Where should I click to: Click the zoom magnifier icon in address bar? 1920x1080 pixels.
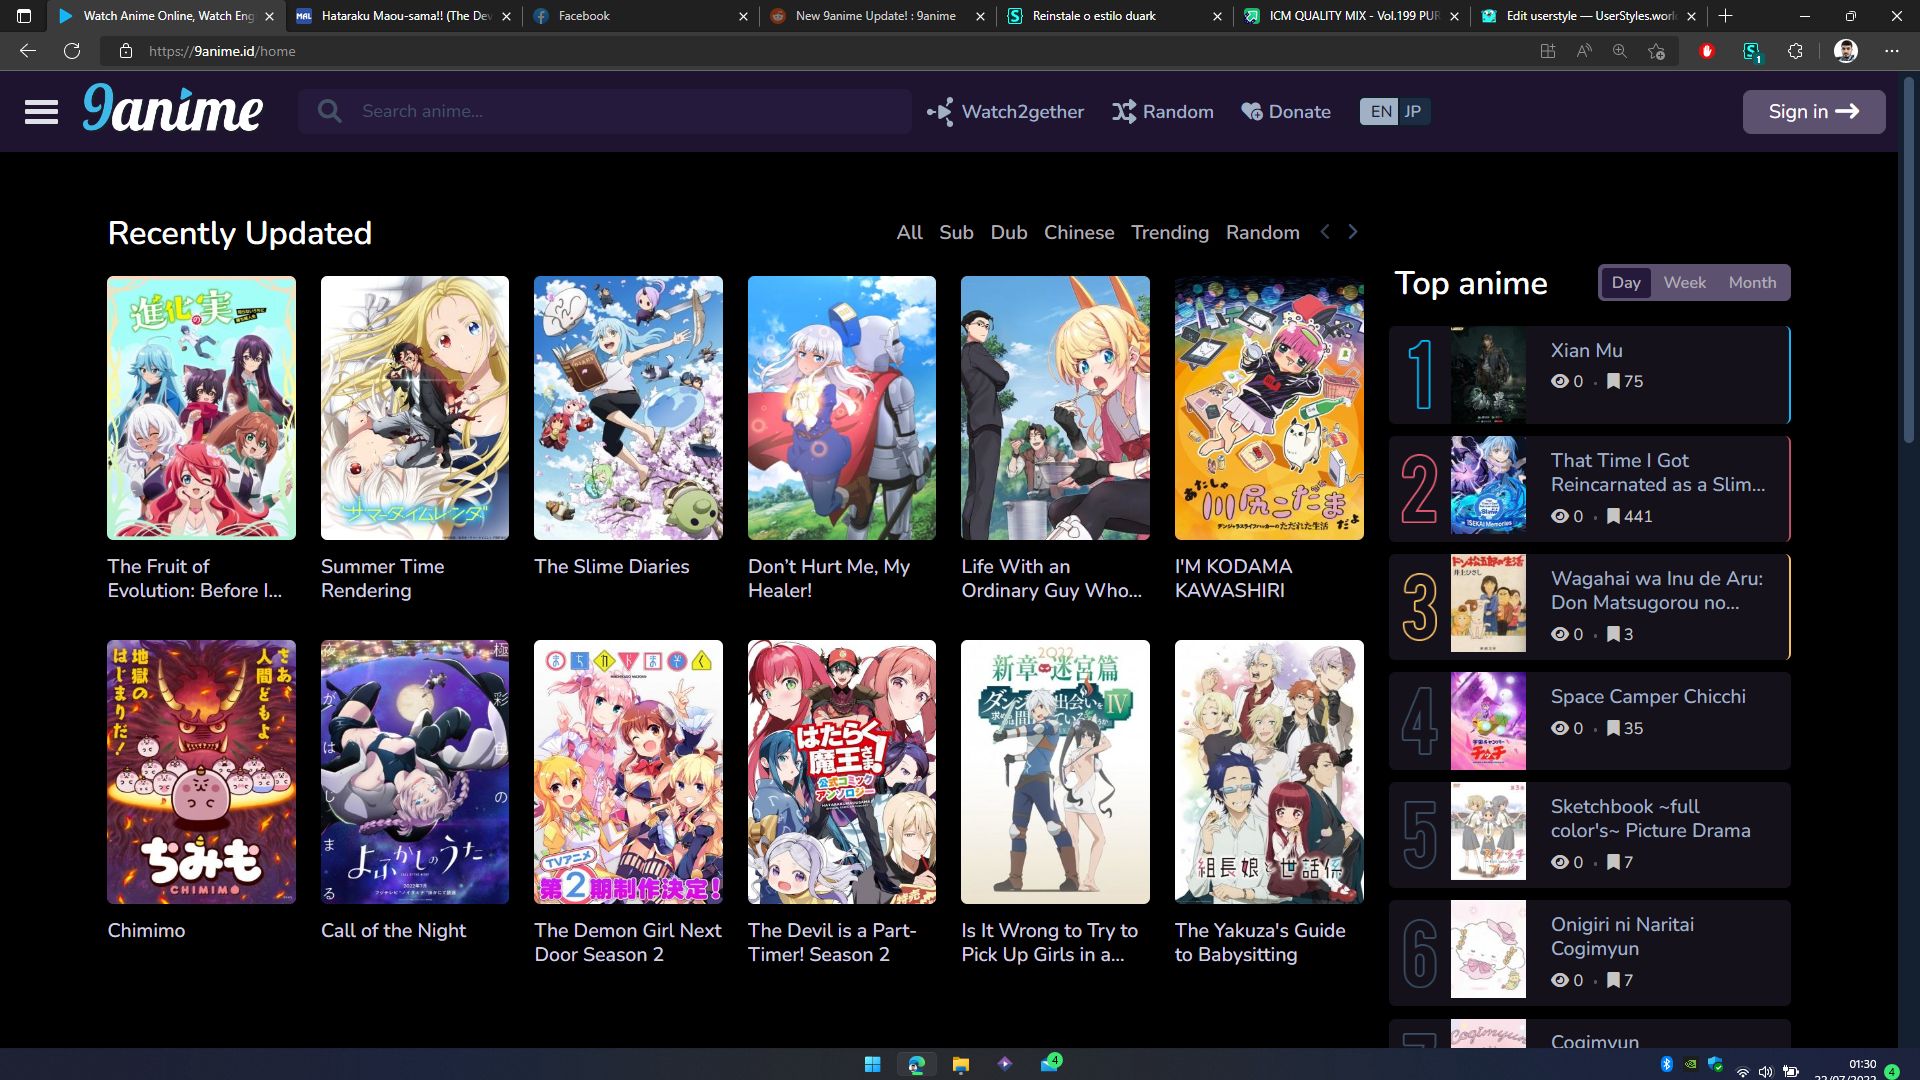1620,51
